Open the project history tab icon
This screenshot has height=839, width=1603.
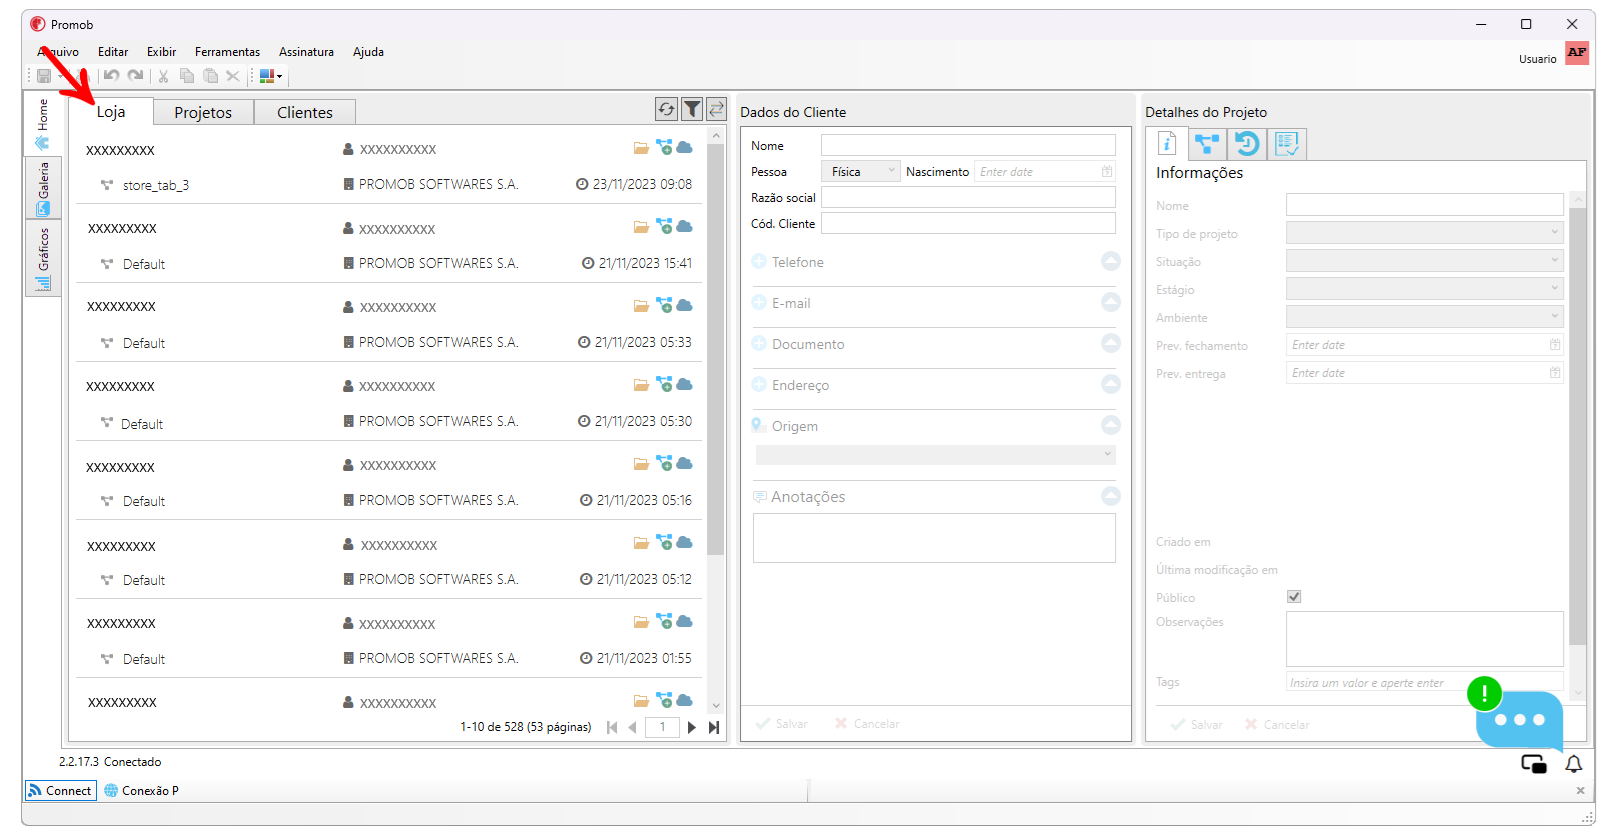pos(1247,144)
